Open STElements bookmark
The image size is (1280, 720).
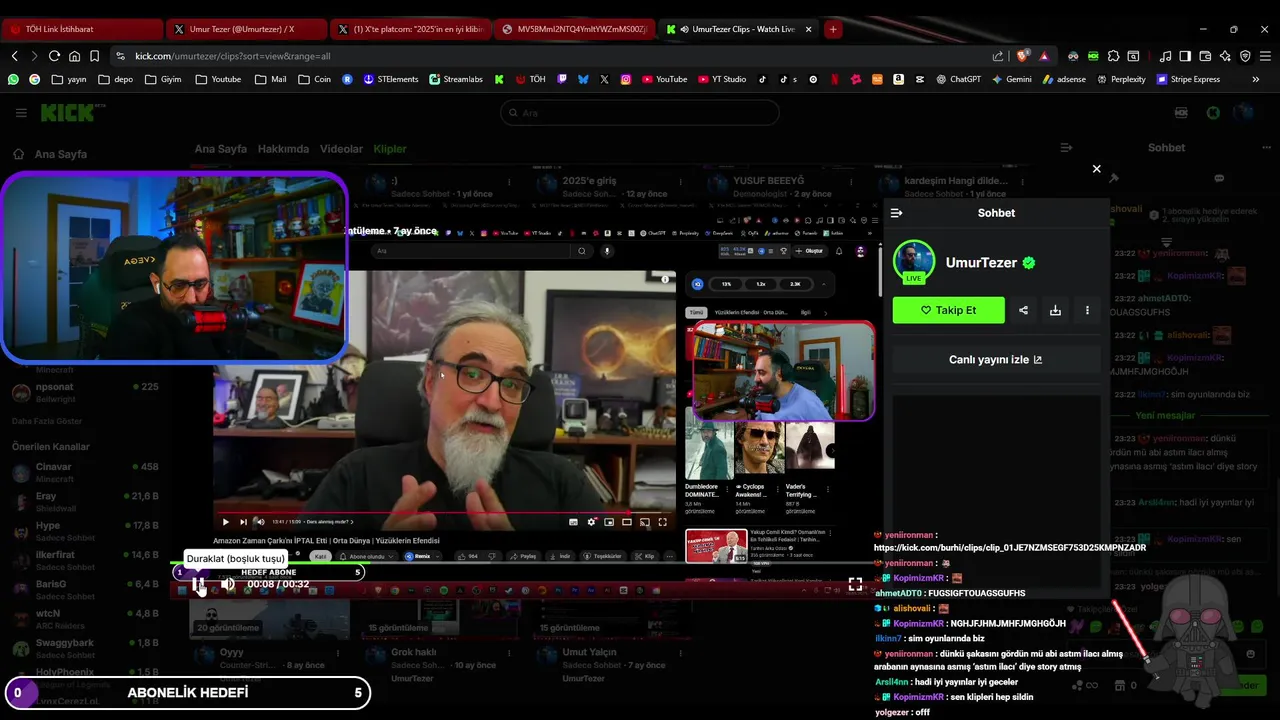[391, 79]
